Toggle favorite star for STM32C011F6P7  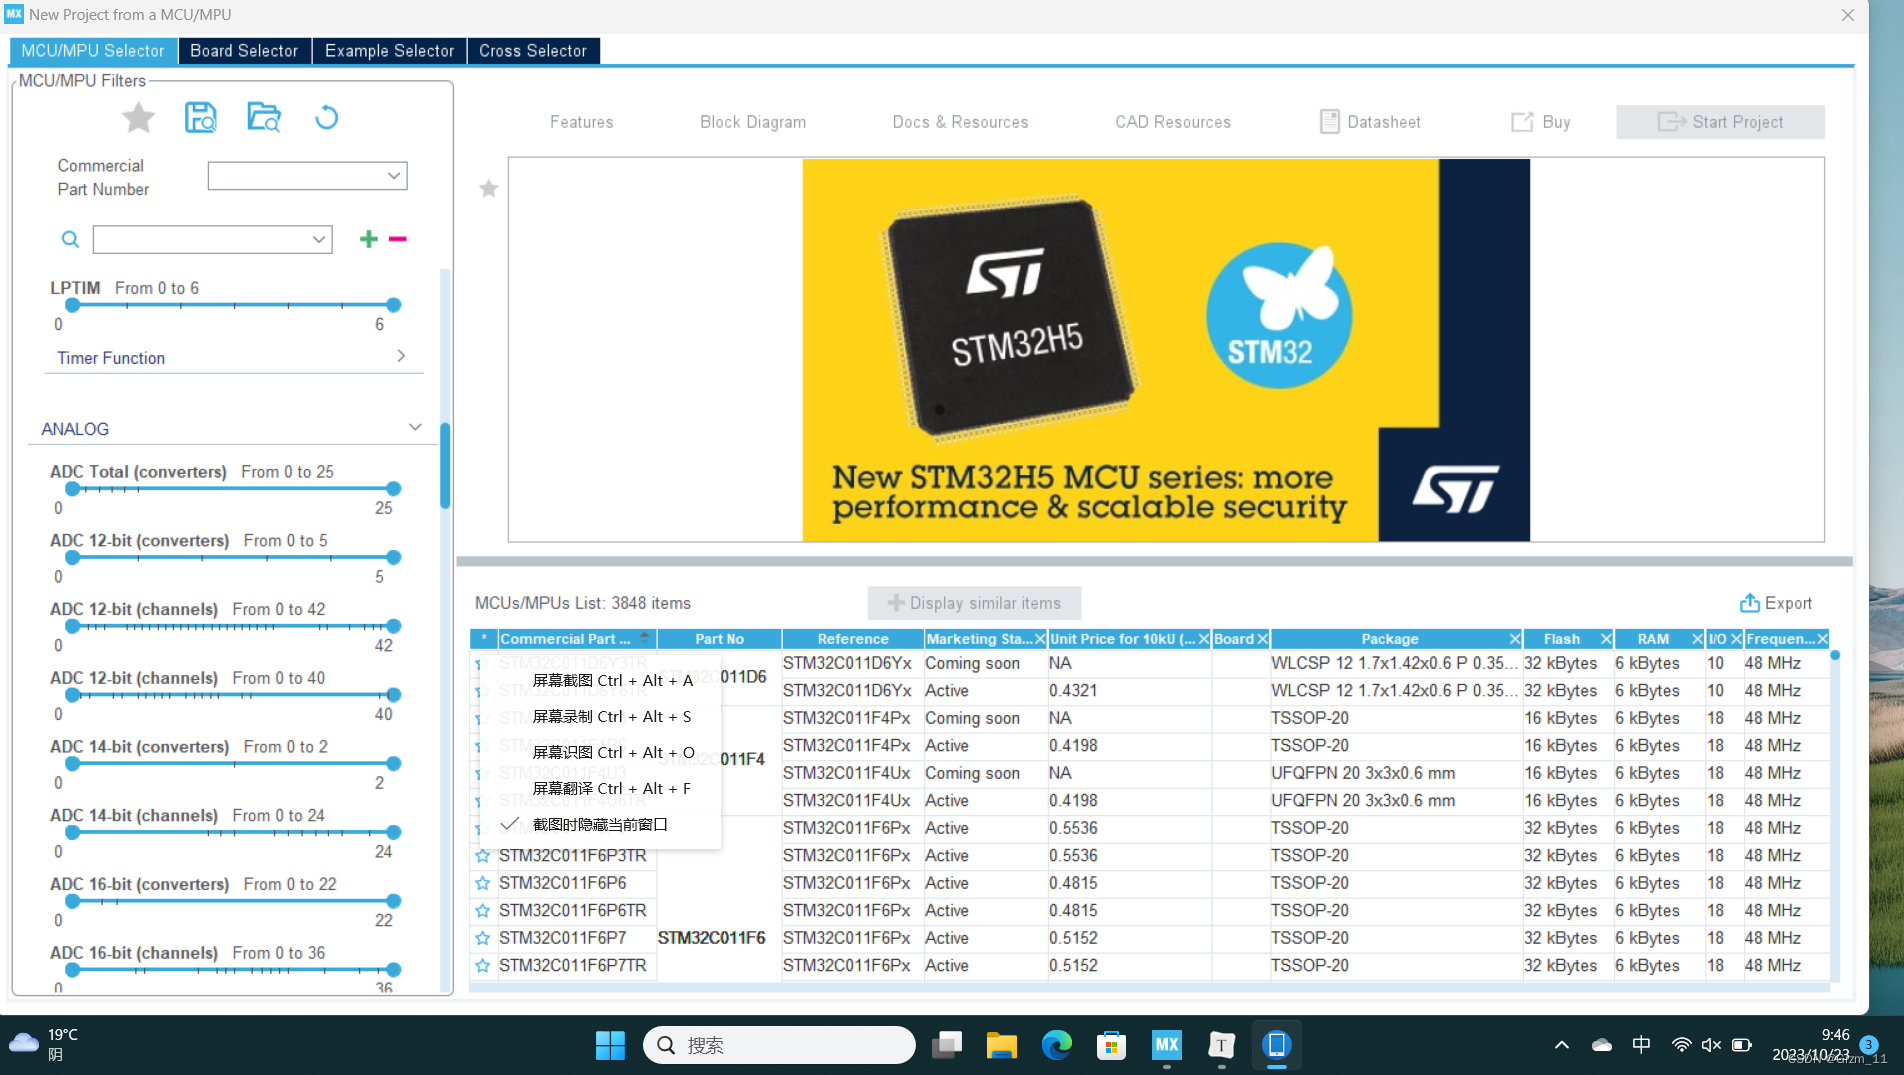(x=483, y=938)
